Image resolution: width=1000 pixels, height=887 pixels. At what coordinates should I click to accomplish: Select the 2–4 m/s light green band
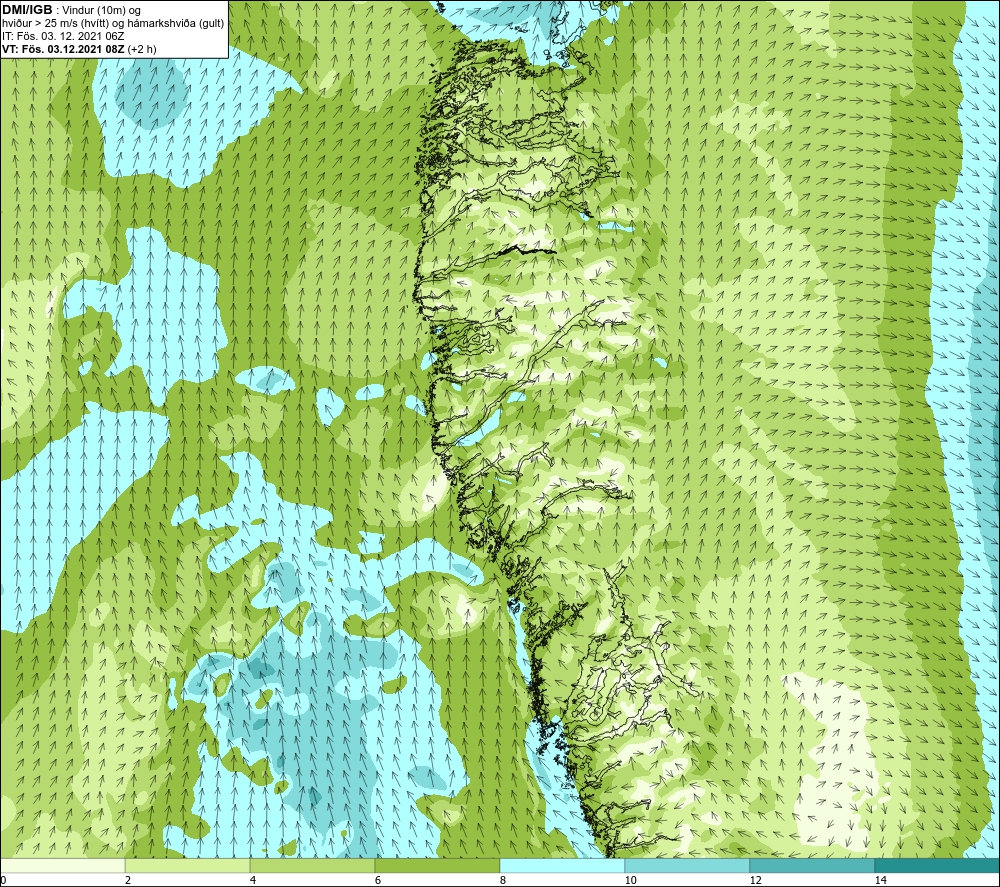(x=188, y=866)
